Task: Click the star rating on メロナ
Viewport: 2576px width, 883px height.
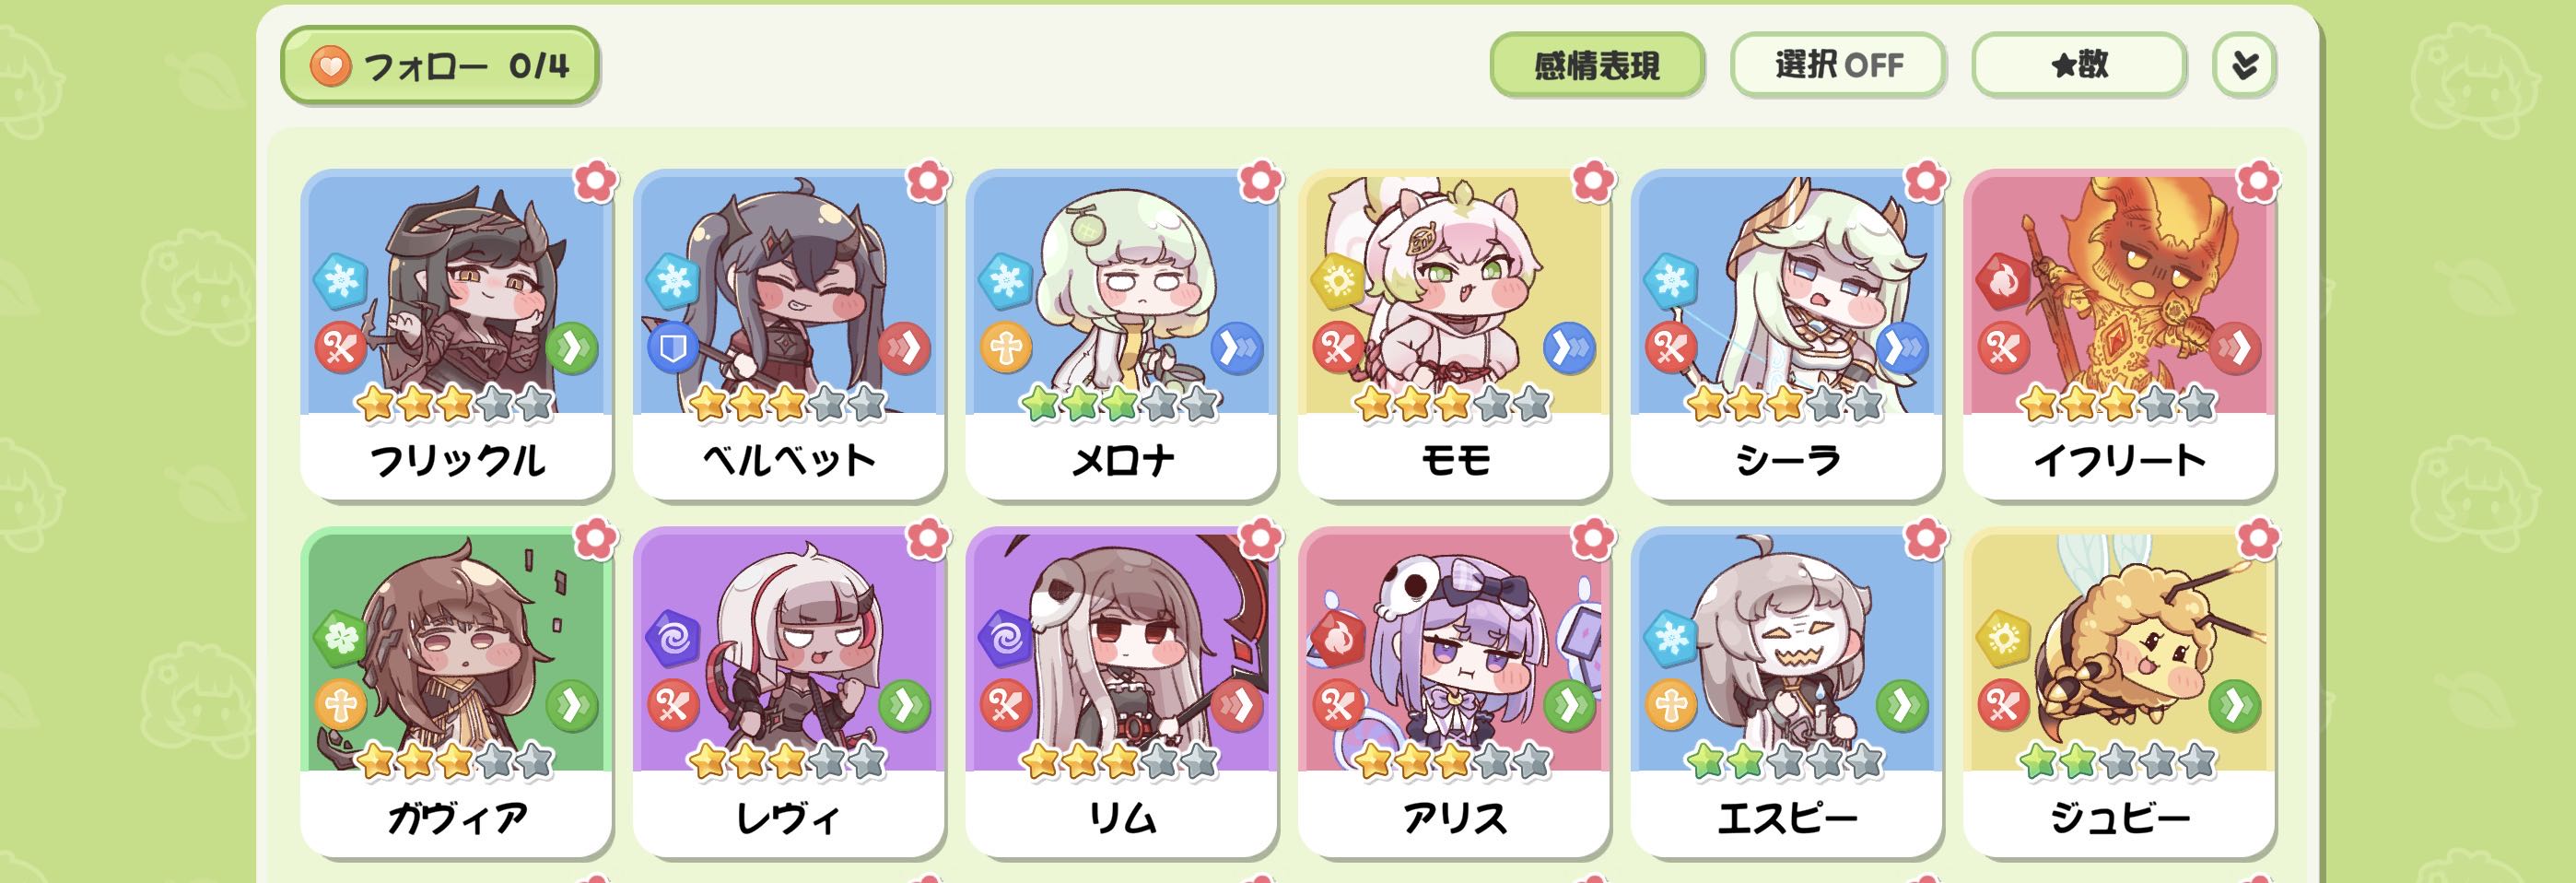Action: (x=1120, y=404)
